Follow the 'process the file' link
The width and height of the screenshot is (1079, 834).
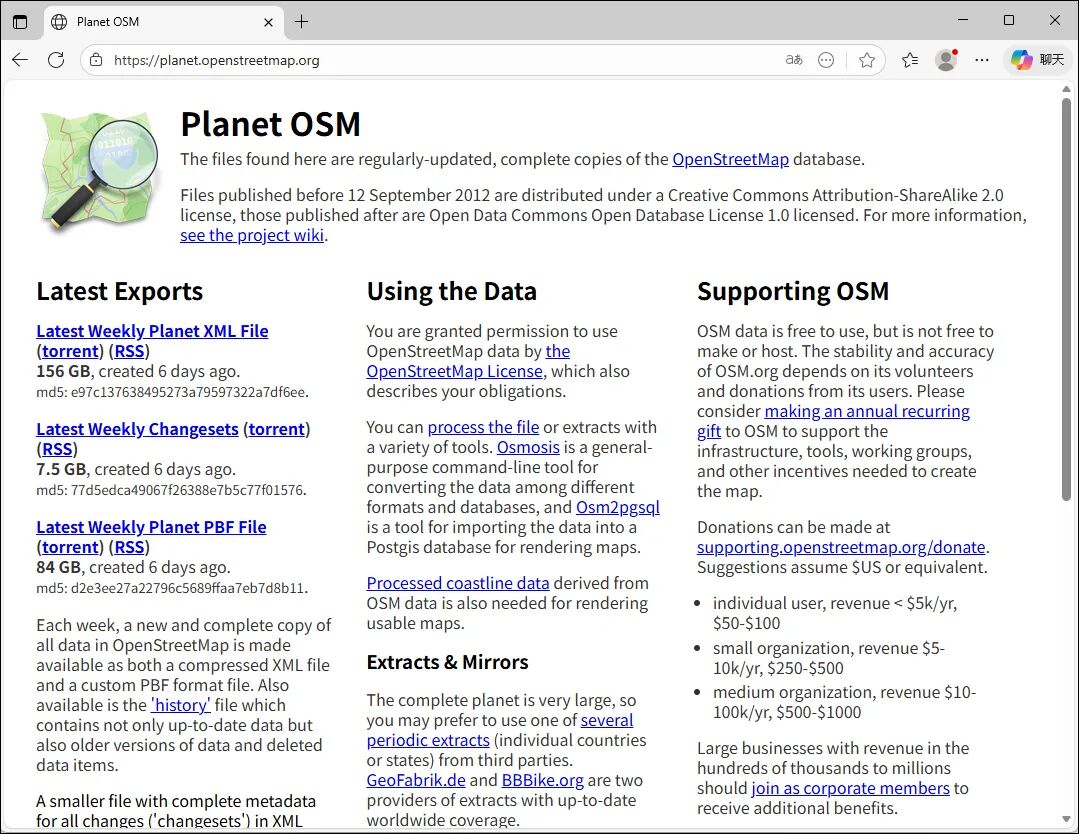[x=483, y=427]
